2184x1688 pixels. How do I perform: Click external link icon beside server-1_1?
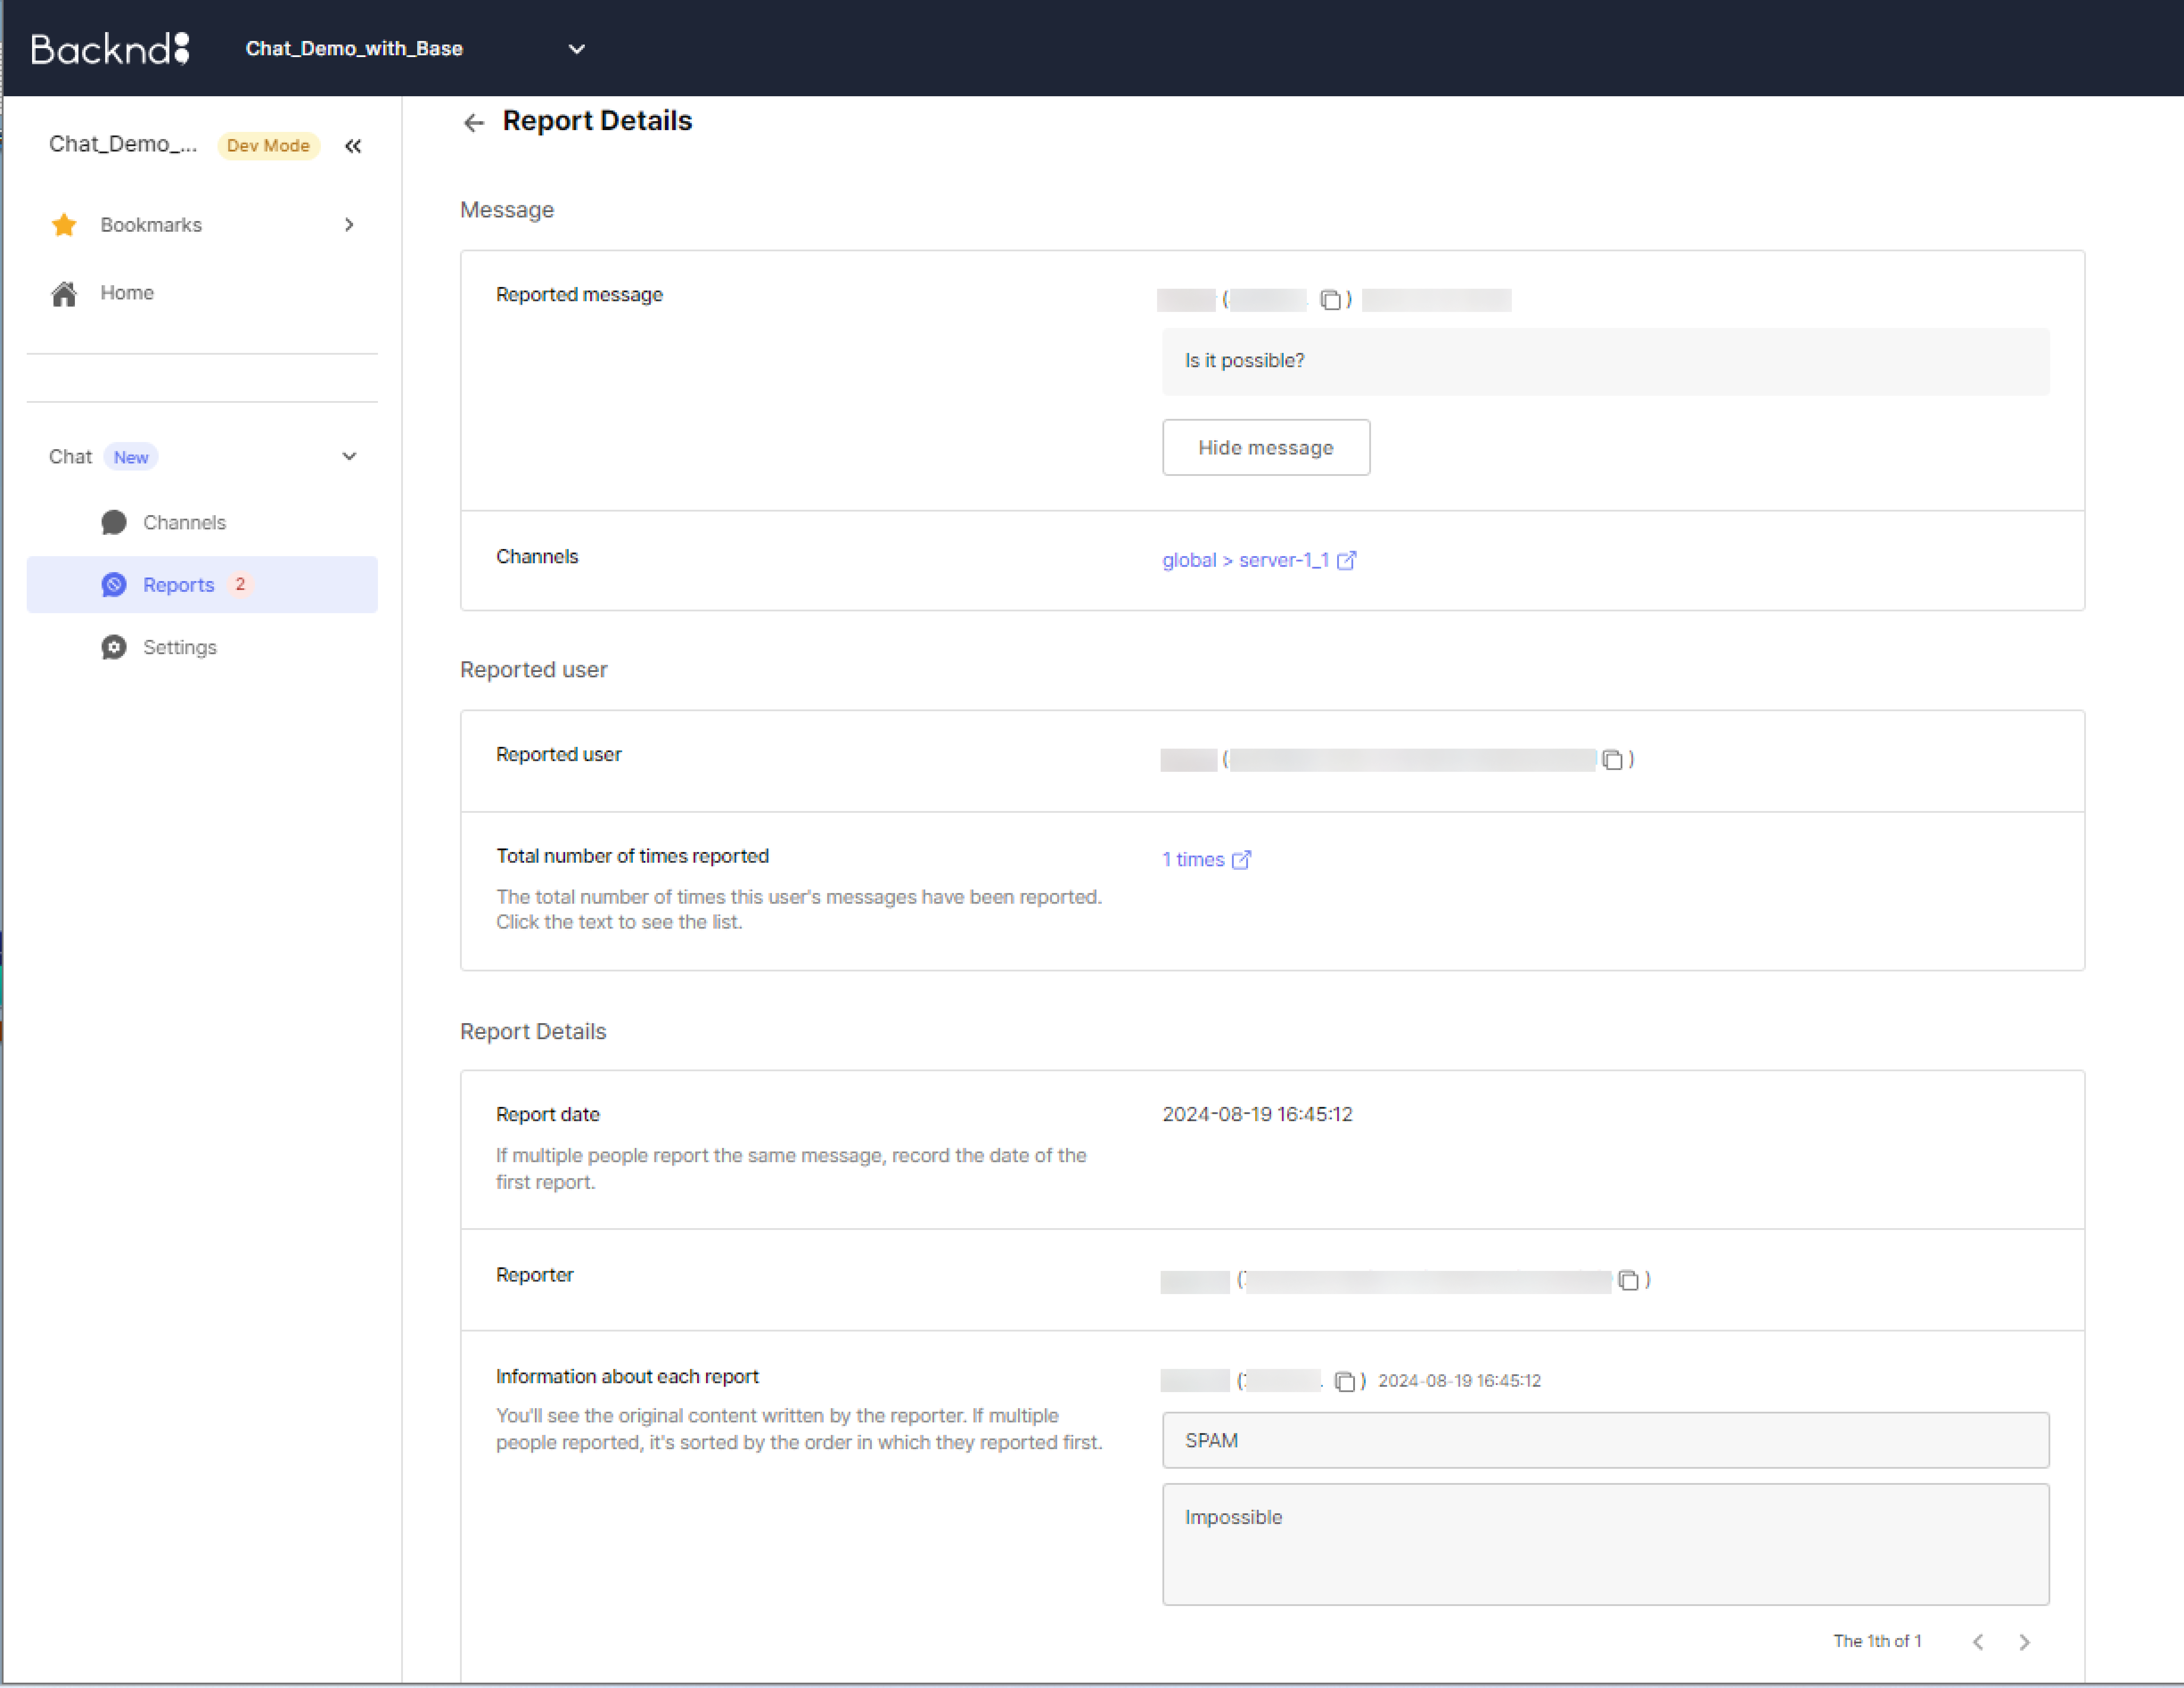point(1346,560)
